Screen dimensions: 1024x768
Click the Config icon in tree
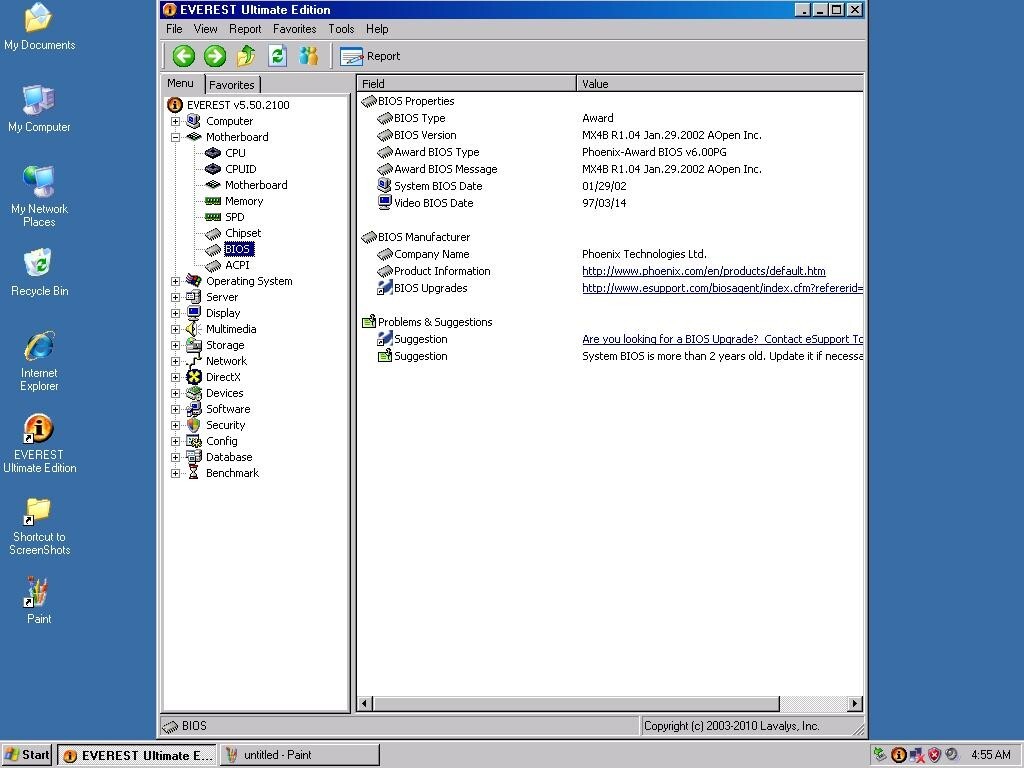coord(194,441)
